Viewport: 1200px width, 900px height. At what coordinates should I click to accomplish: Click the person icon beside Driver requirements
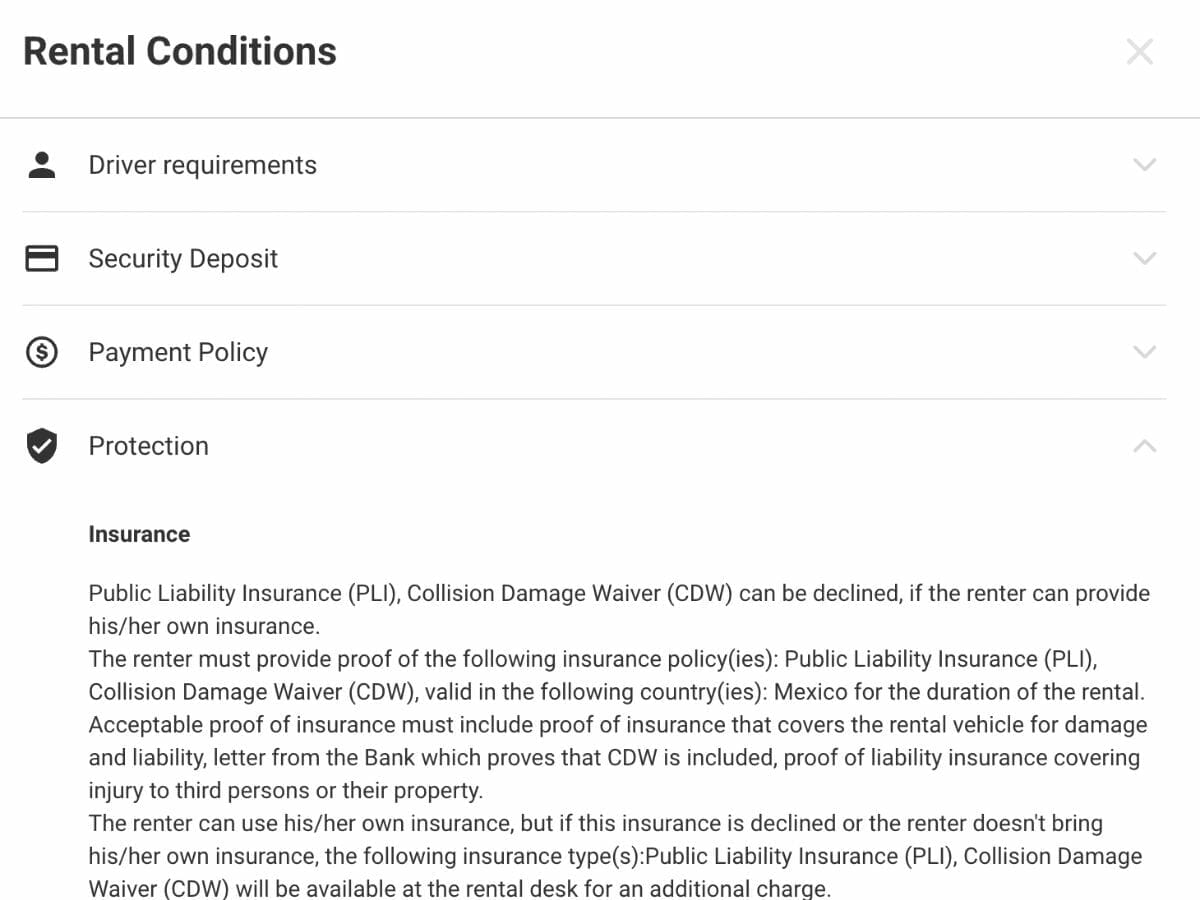(x=42, y=165)
